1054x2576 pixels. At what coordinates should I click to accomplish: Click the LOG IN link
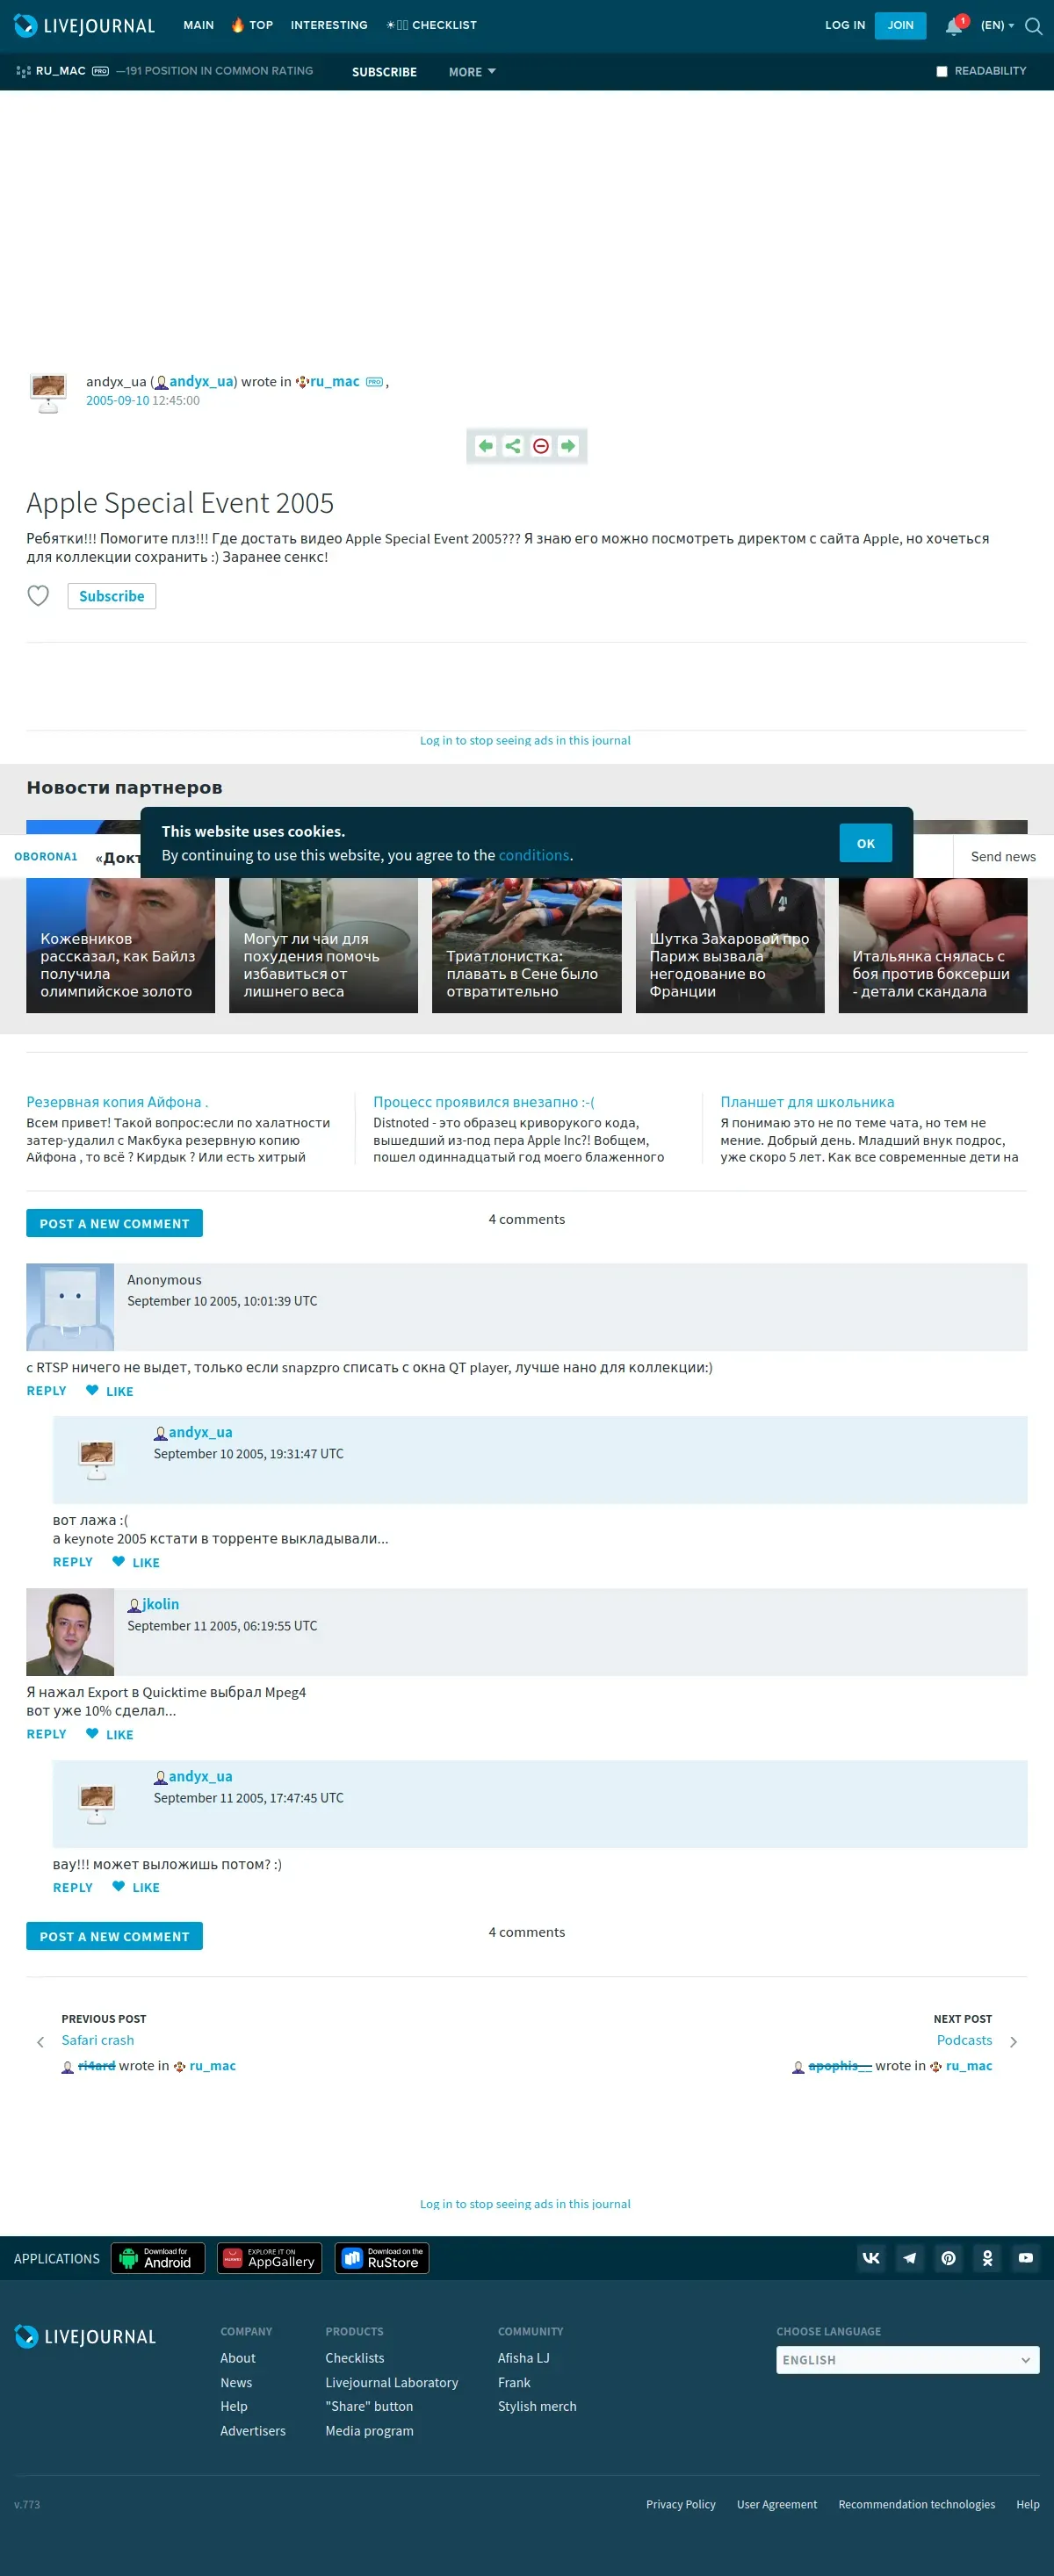click(845, 26)
